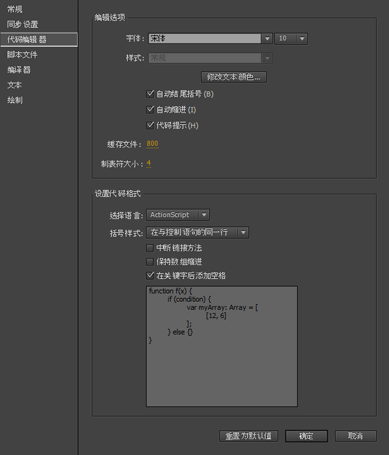Click the 确定 button
Screen dimensions: 389x455
306,436
